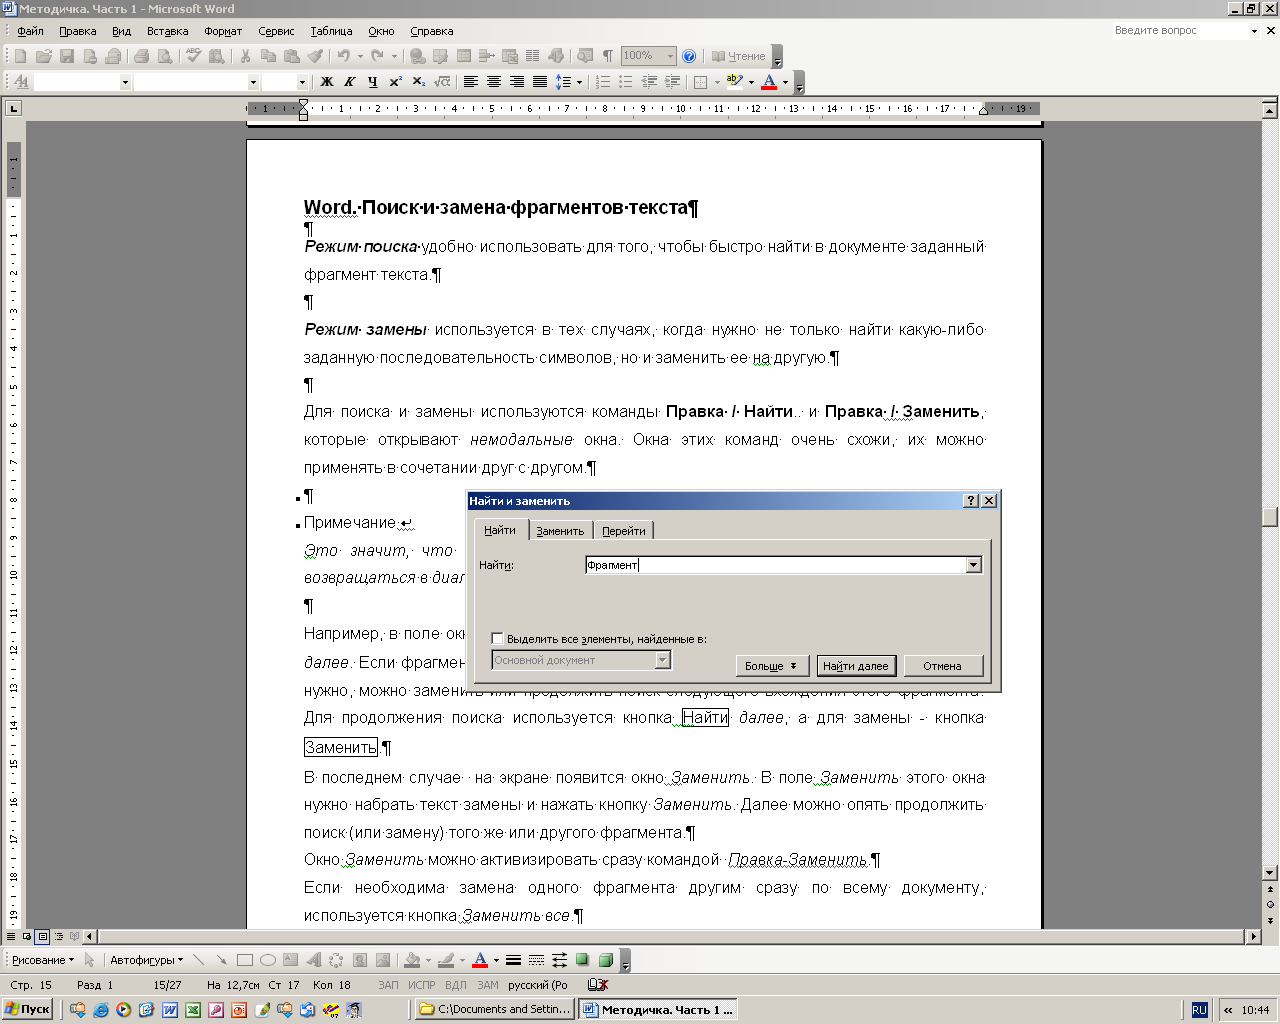Click the red Font Color button in formatting toolbar
Viewport: 1280px width, 1024px height.
point(769,82)
